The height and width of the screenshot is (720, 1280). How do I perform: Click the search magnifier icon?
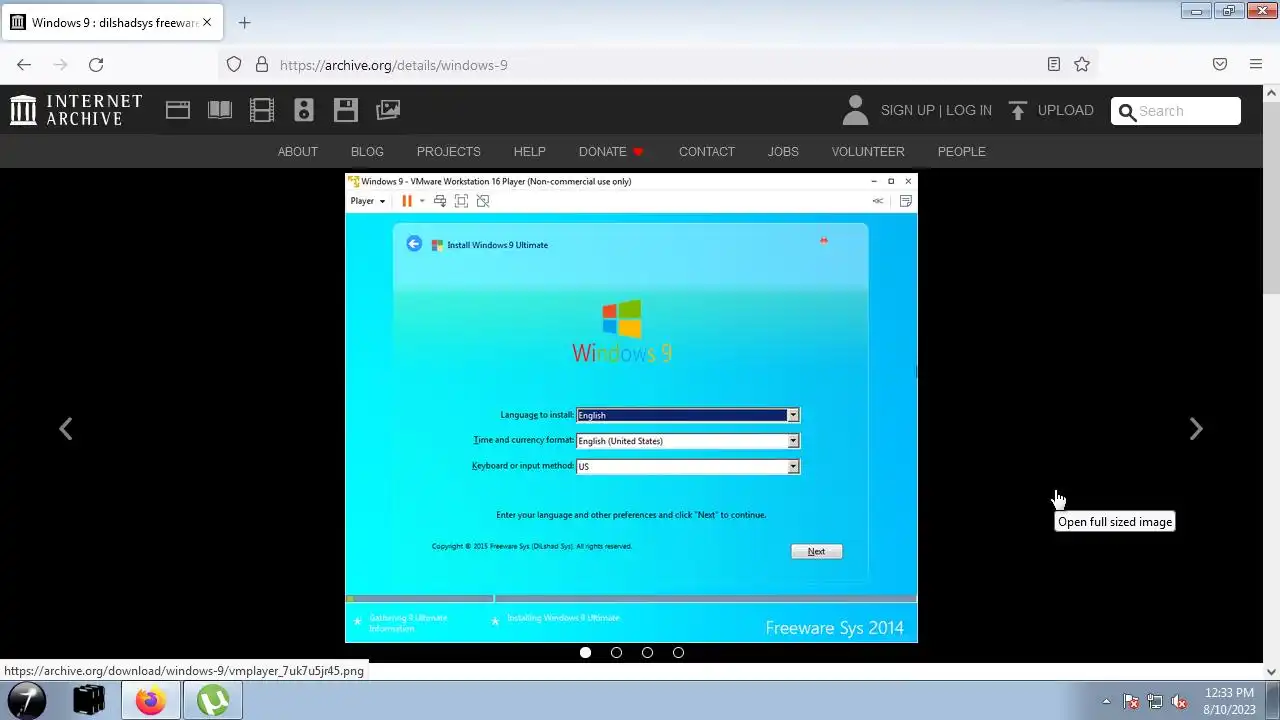point(1127,111)
